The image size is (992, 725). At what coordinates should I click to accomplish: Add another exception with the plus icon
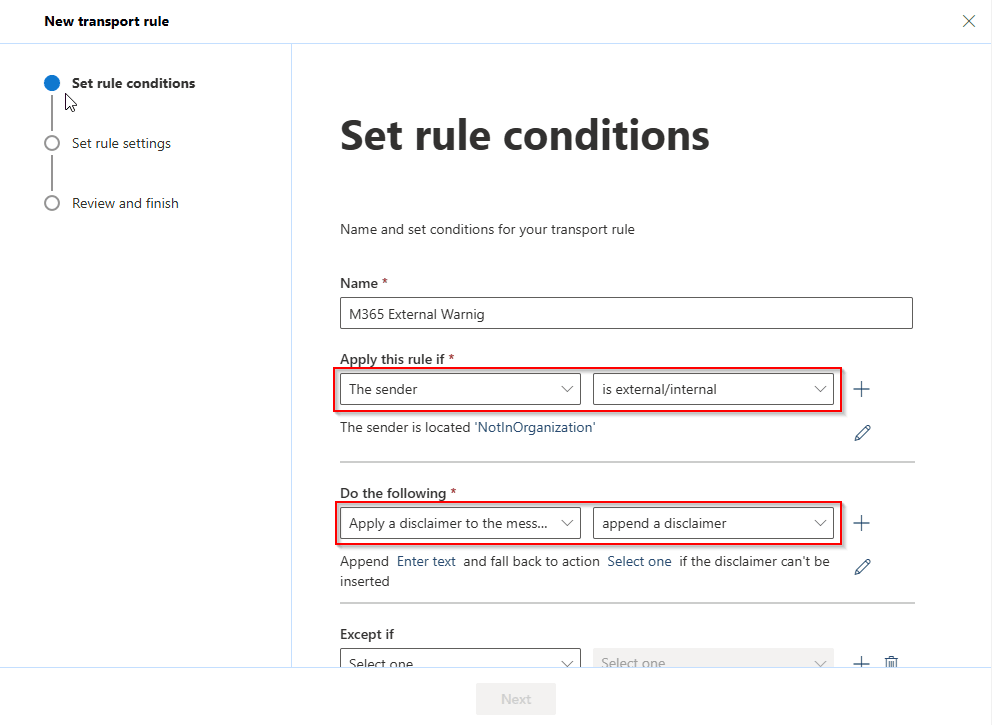[x=861, y=662]
